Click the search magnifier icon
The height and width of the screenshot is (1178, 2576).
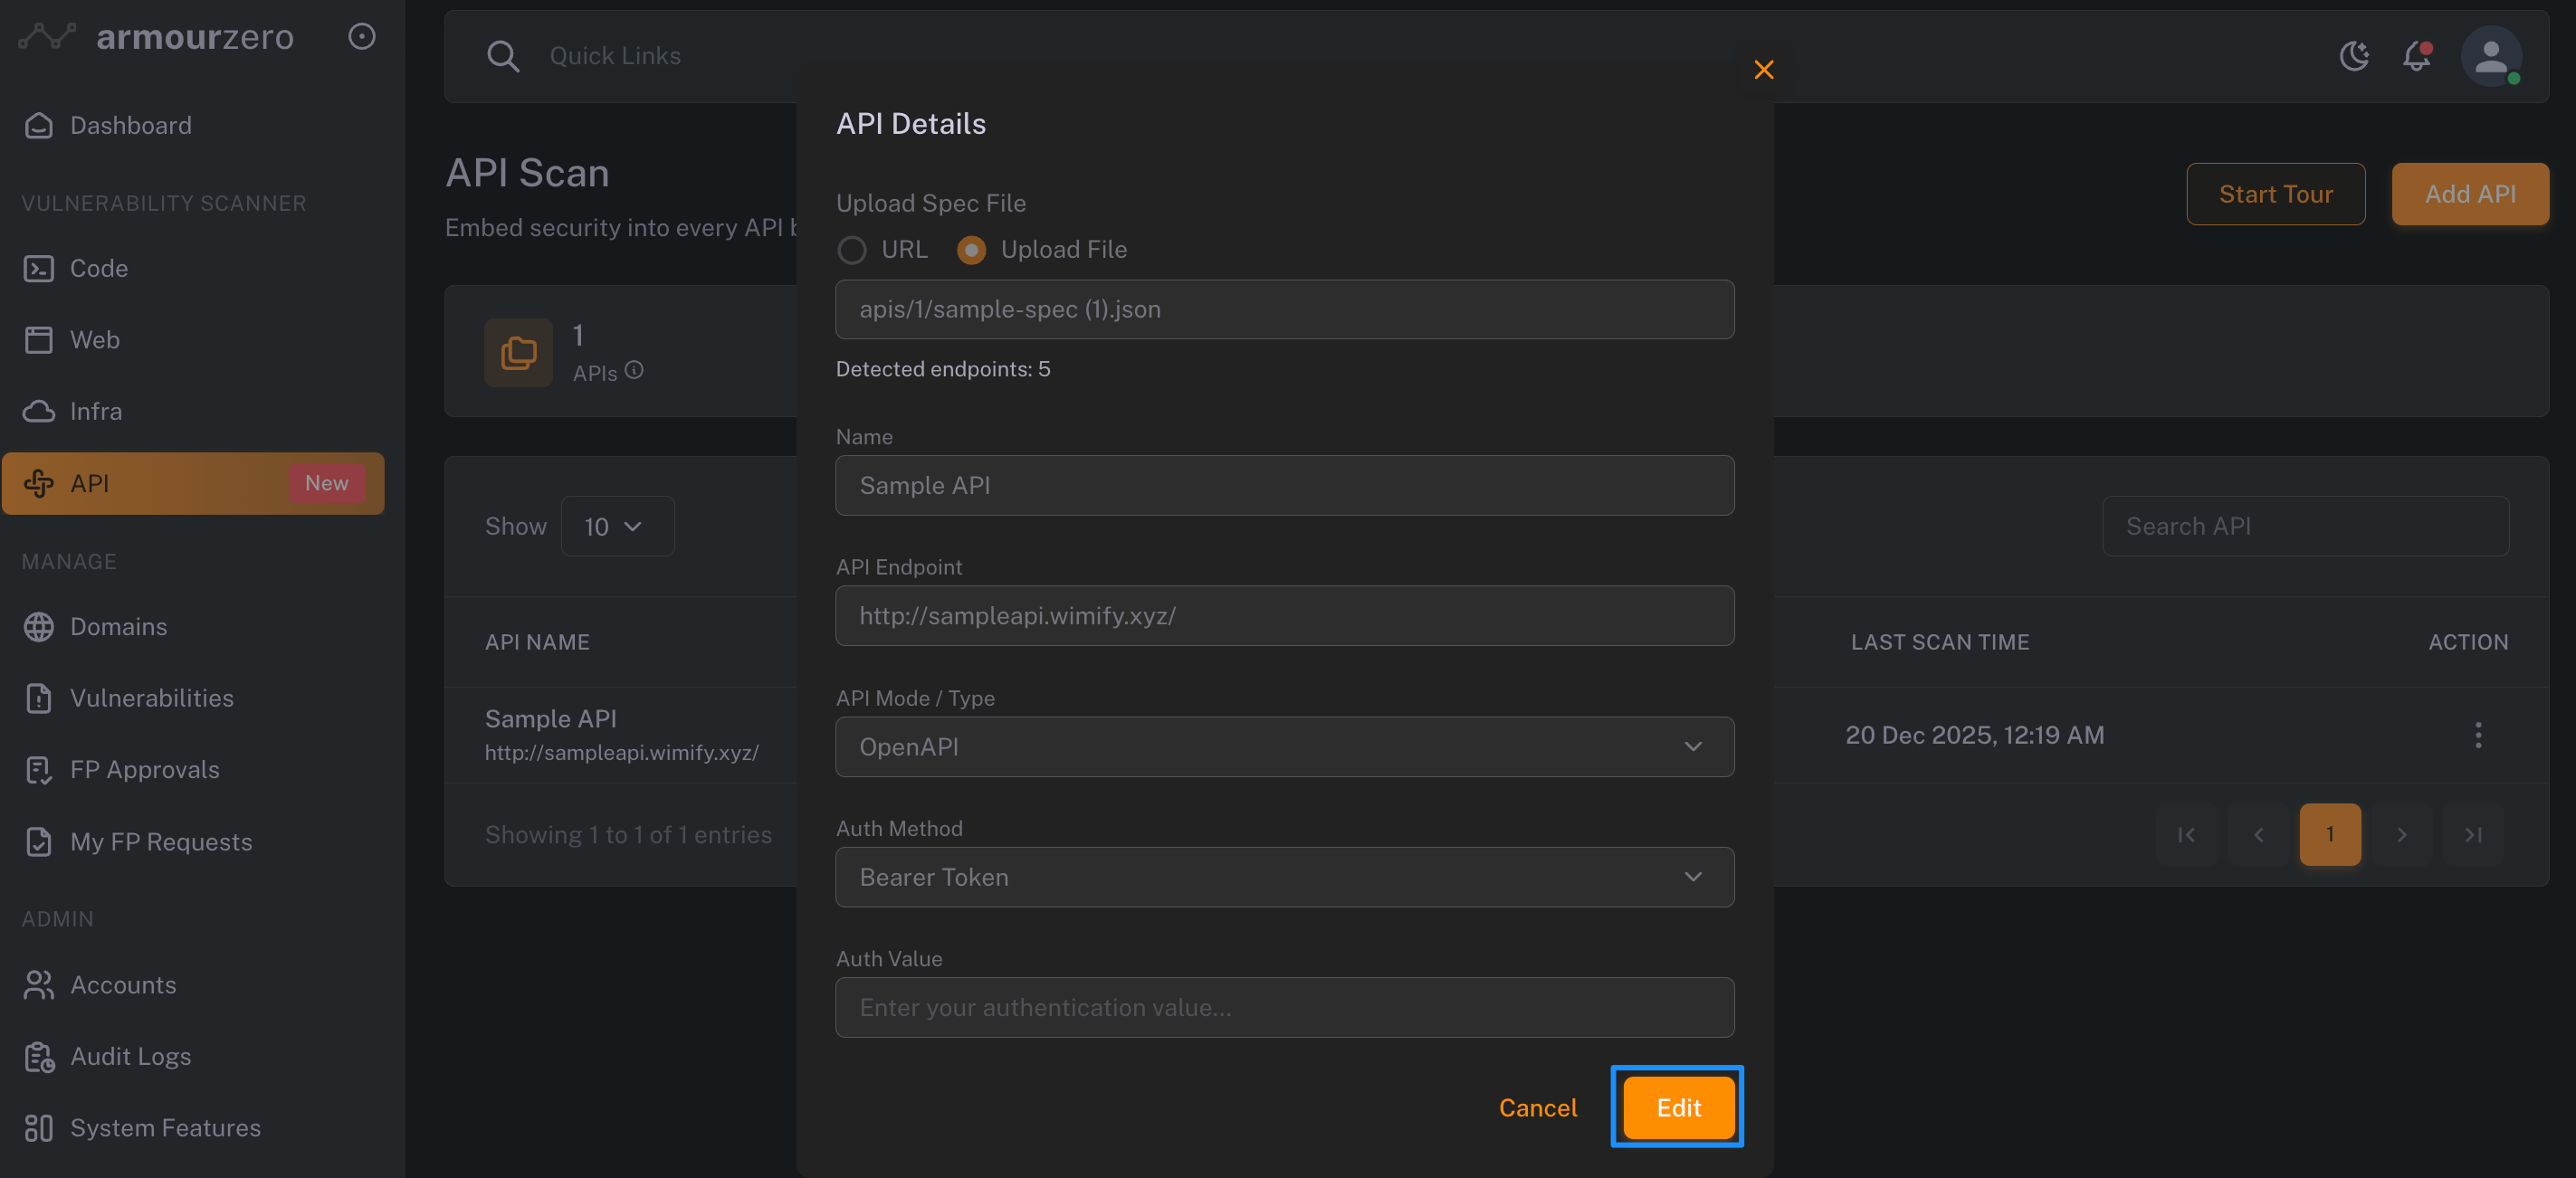(x=503, y=56)
